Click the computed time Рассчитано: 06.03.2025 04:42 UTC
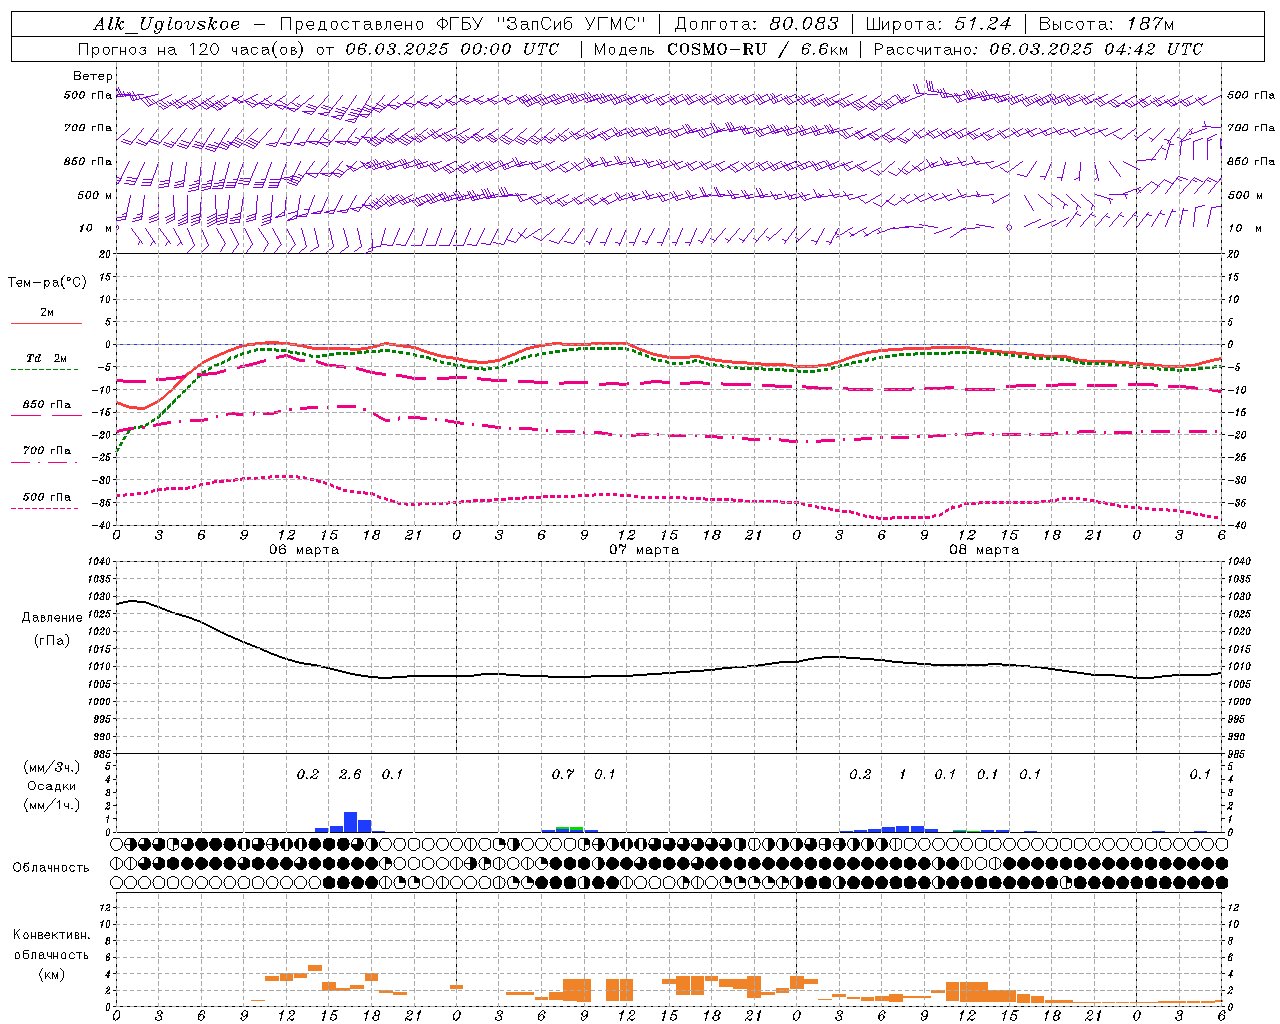This screenshot has width=1280, height=1024. click(1038, 49)
